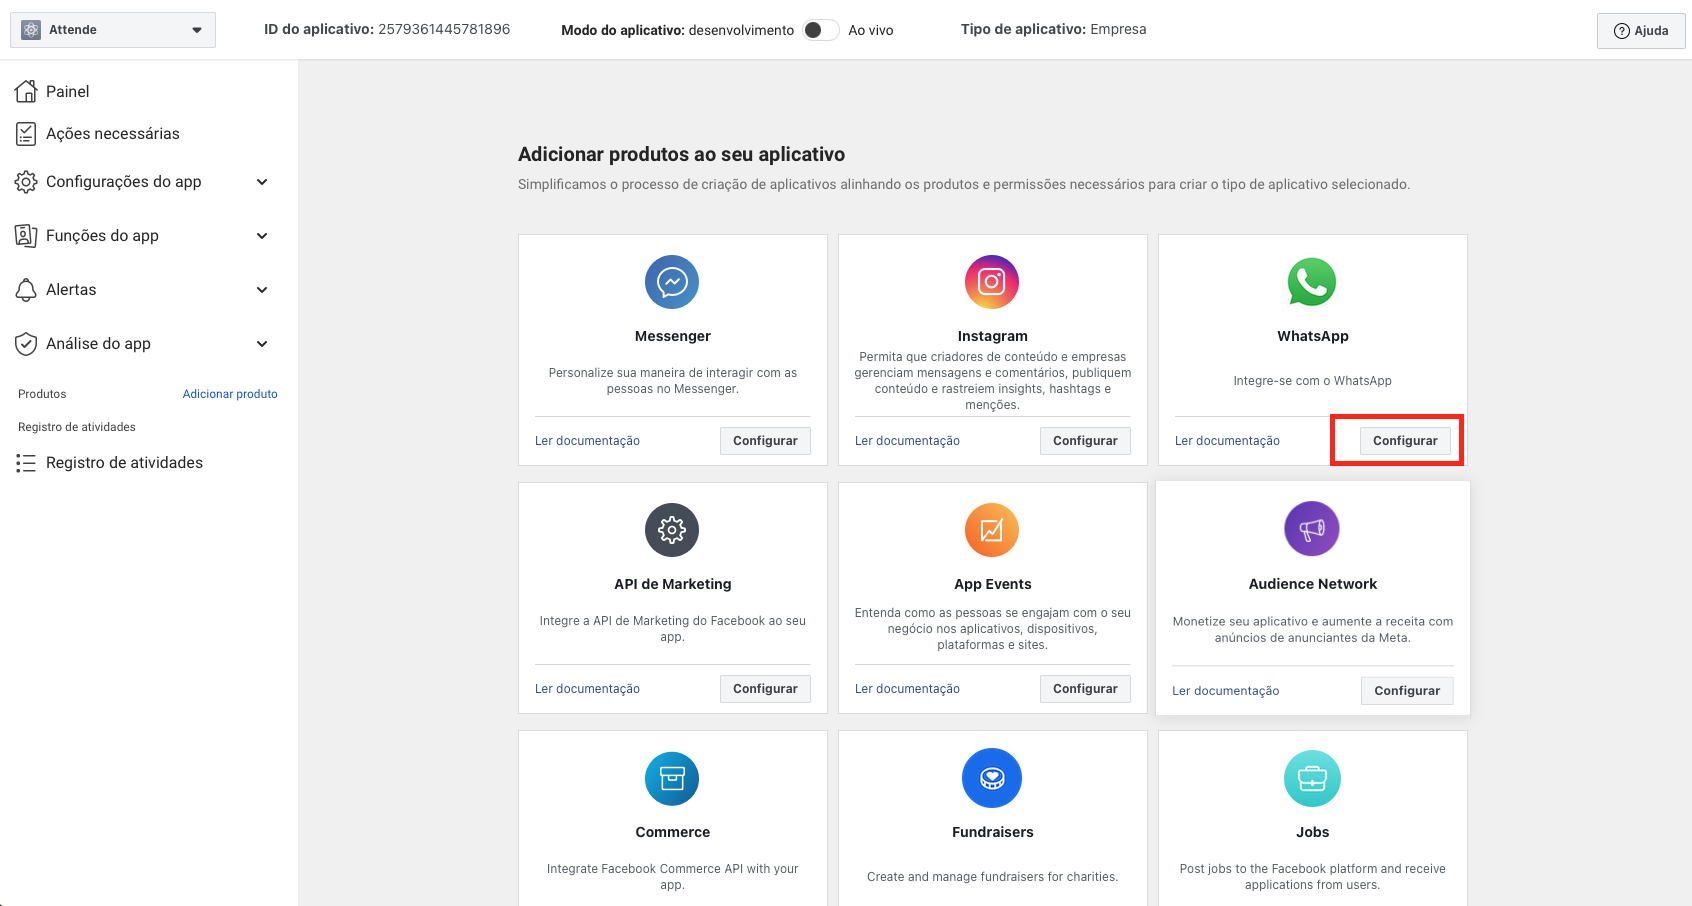Open the Attende app selector dropdown
Viewport: 1692px width, 906px height.
coord(113,30)
